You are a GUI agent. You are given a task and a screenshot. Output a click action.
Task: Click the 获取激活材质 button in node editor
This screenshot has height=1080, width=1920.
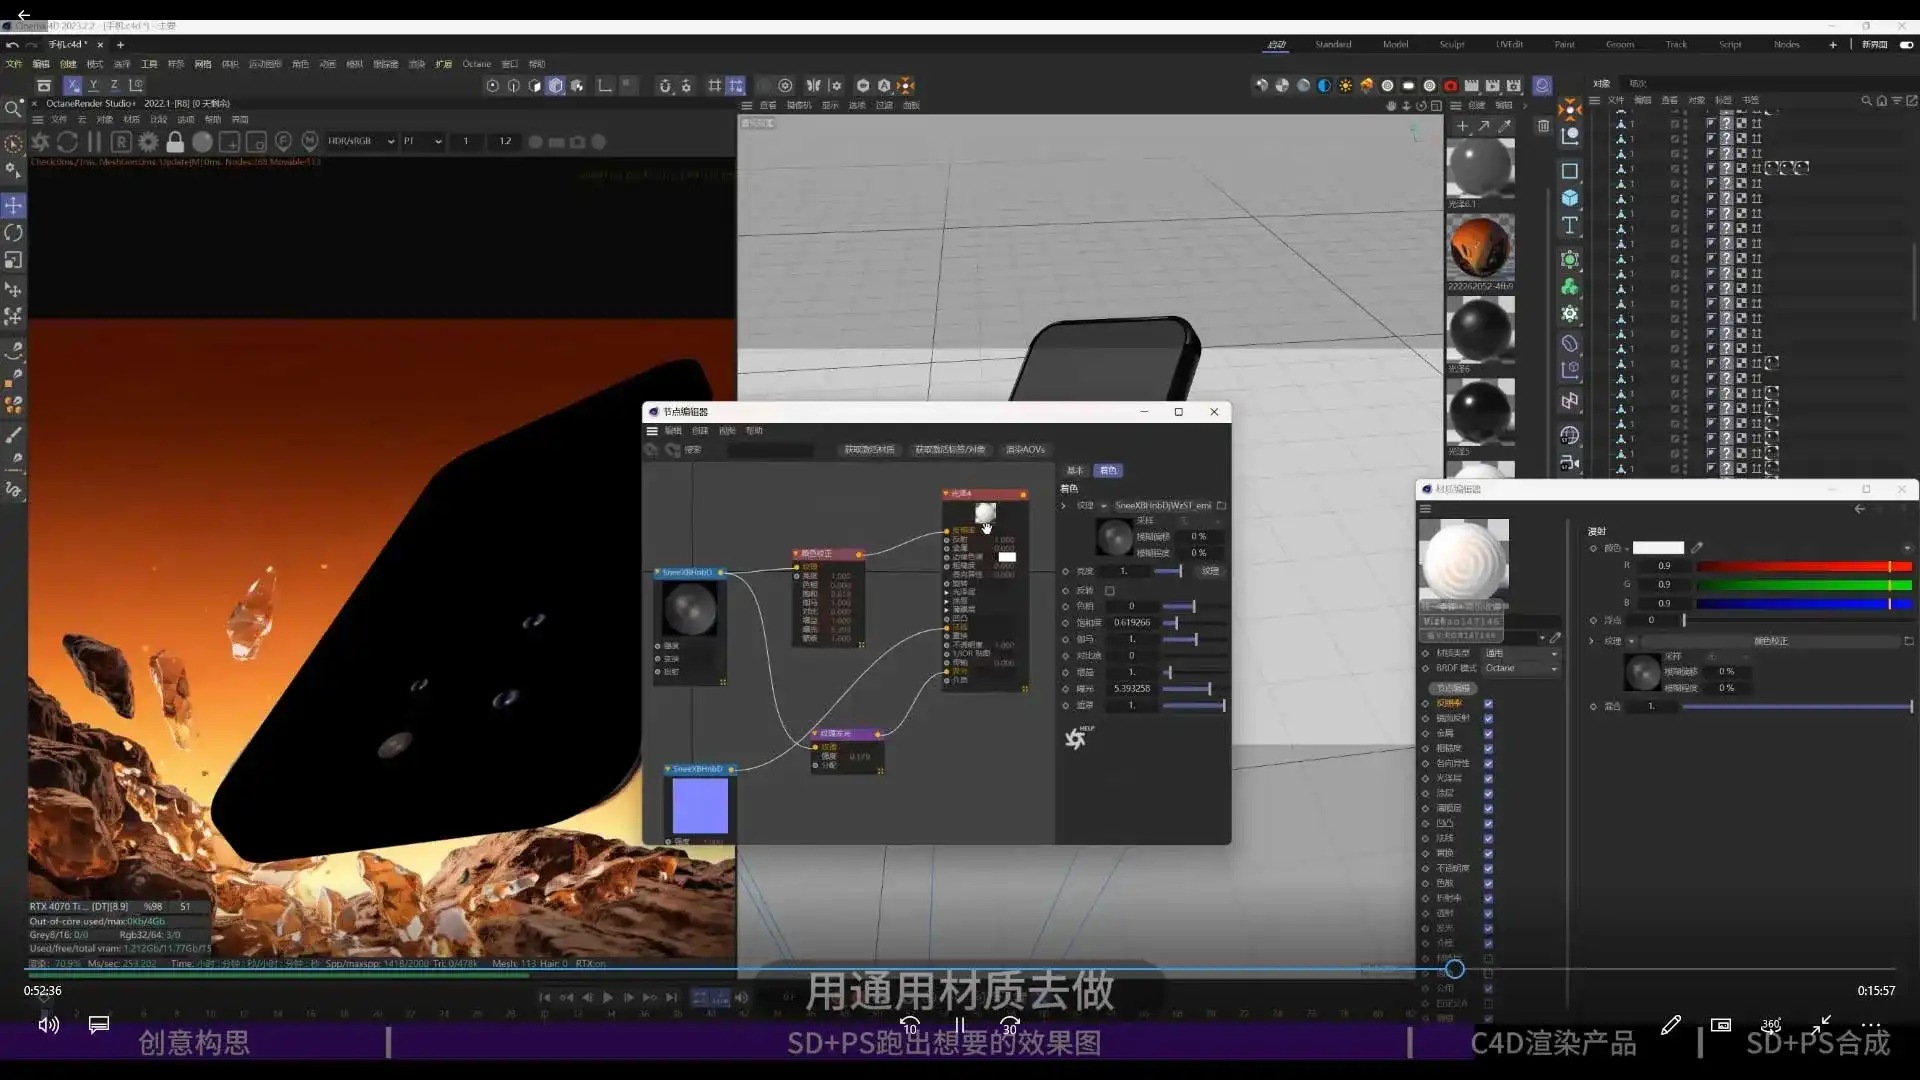pyautogui.click(x=870, y=449)
